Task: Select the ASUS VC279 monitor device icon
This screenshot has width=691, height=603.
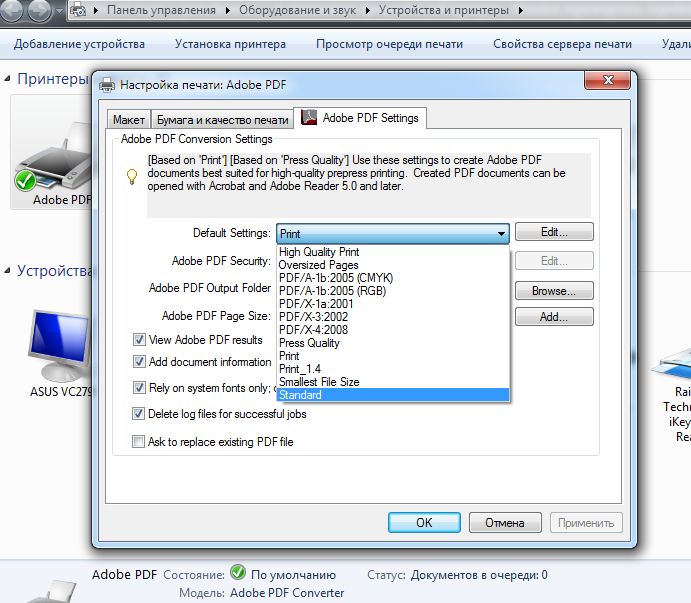Action: [x=59, y=345]
